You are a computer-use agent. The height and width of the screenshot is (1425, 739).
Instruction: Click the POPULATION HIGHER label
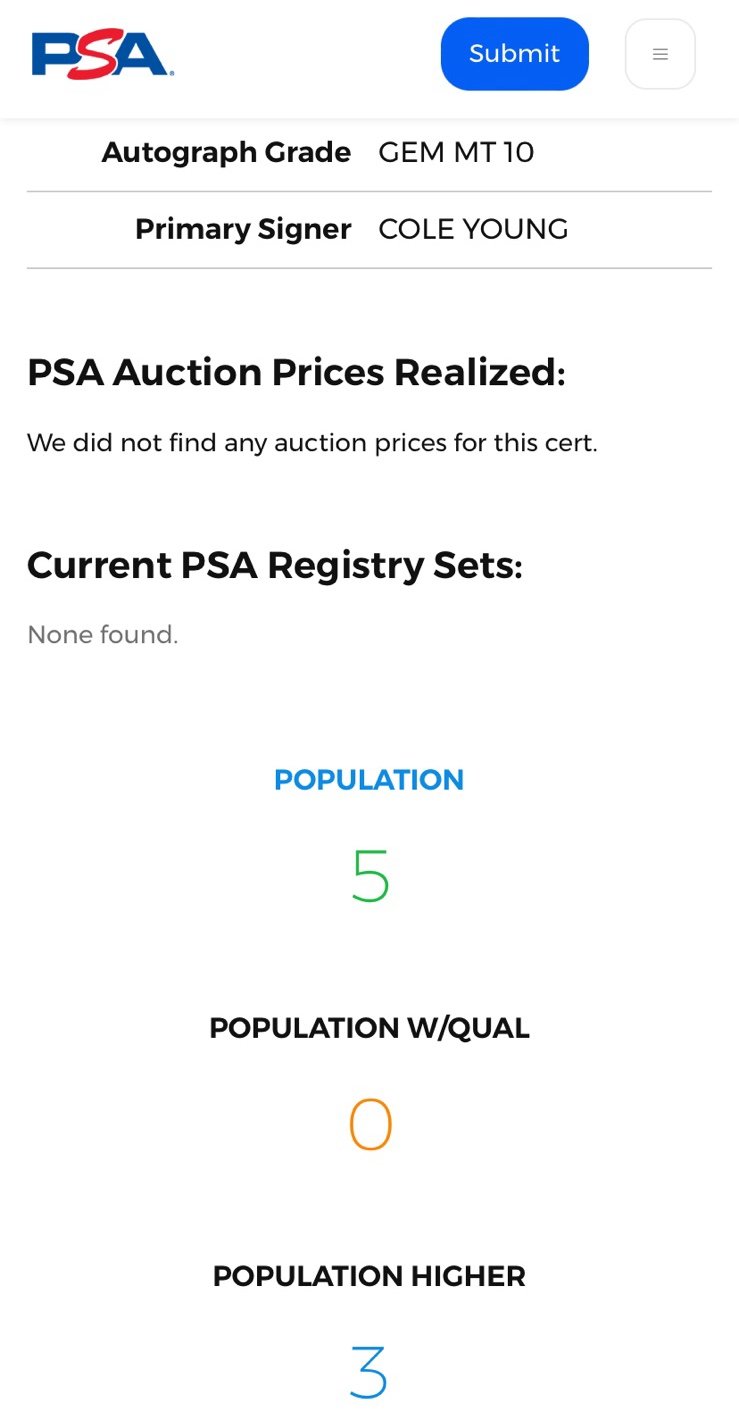369,1276
